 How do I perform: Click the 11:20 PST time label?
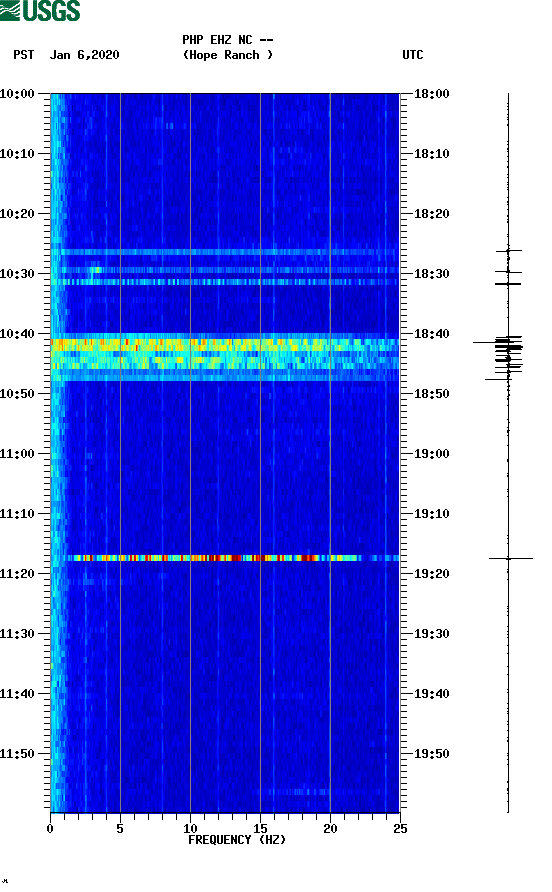coord(18,574)
